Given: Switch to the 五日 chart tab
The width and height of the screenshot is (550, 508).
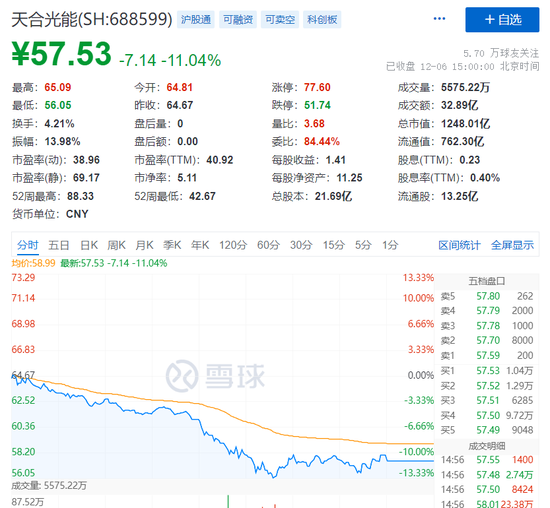Looking at the screenshot, I should (59, 245).
